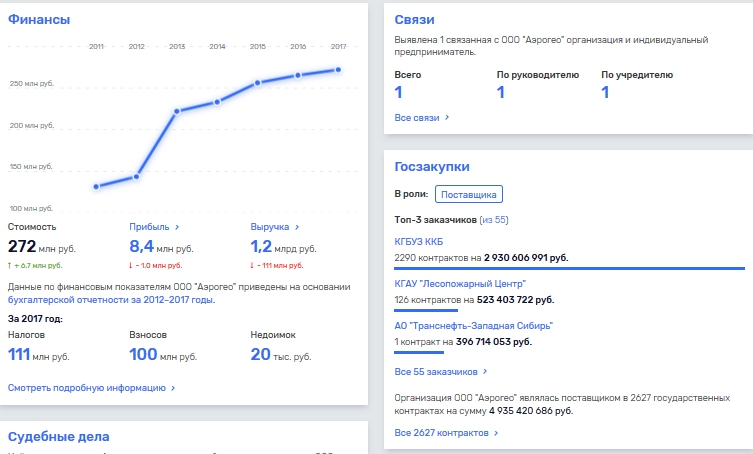Click the 200 млн руб. axis label

[x=32, y=125]
